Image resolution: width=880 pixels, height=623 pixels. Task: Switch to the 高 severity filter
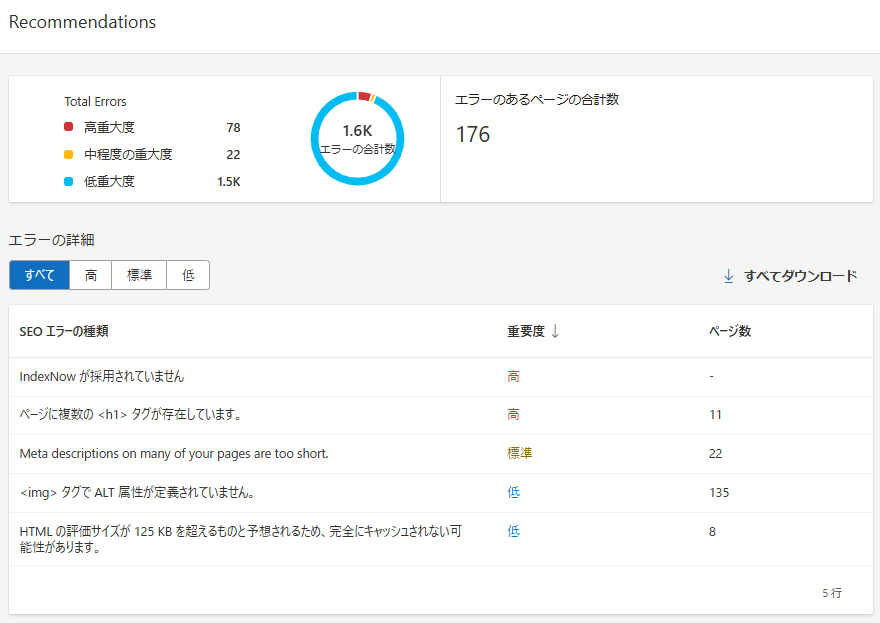91,275
